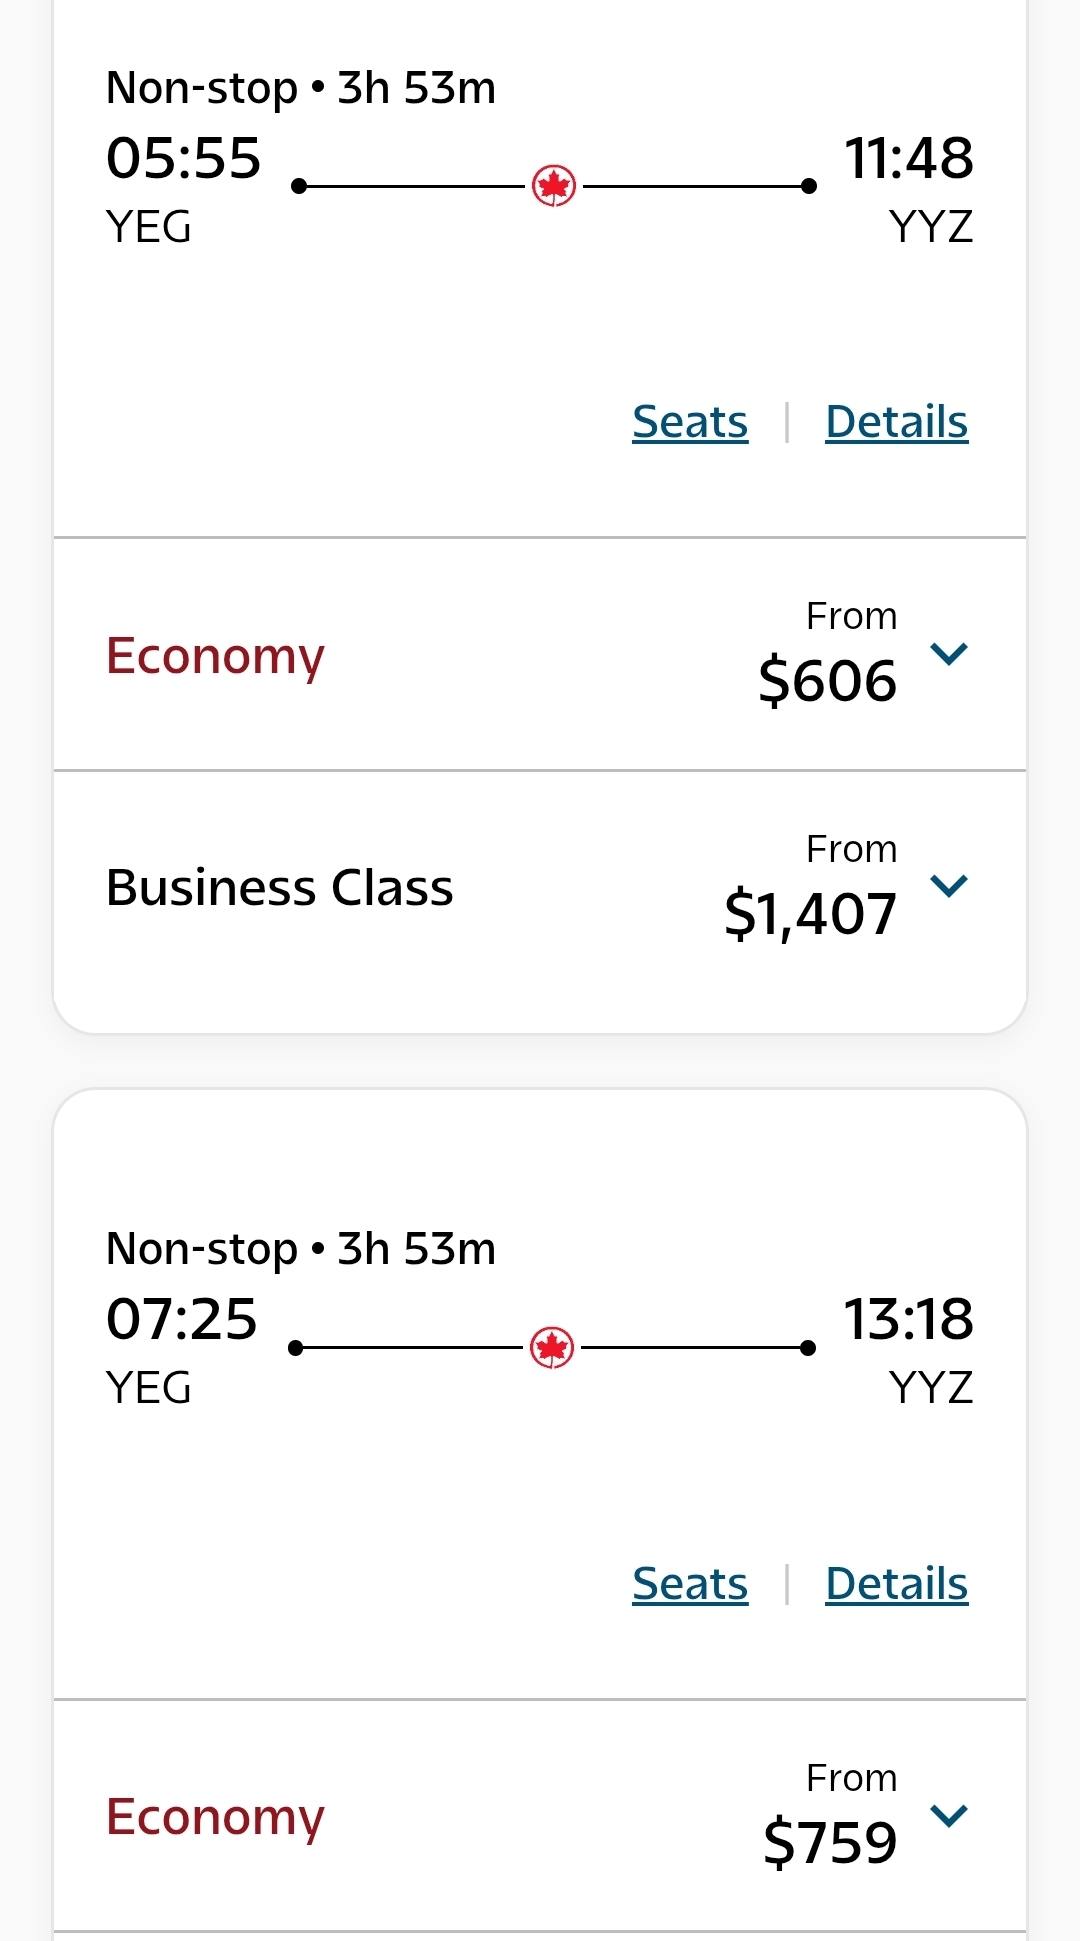This screenshot has height=1941, width=1080.
Task: Tap the 07:25 YEG departure time
Action: [x=182, y=1319]
